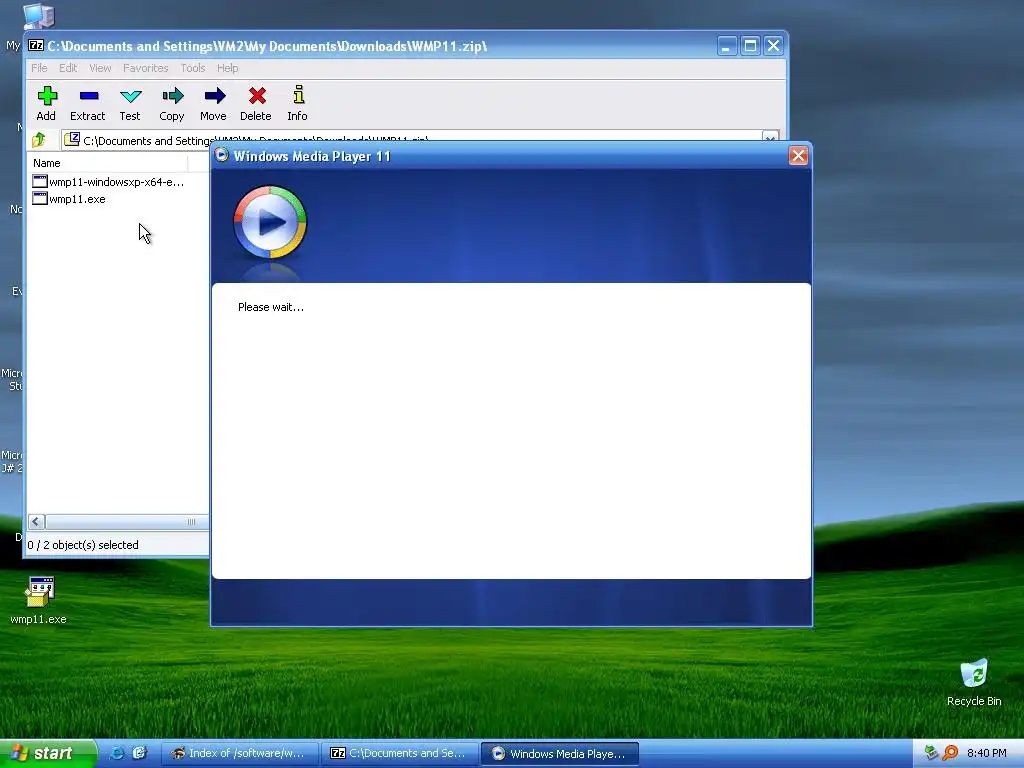Select the Copy toolbar icon

coord(172,103)
